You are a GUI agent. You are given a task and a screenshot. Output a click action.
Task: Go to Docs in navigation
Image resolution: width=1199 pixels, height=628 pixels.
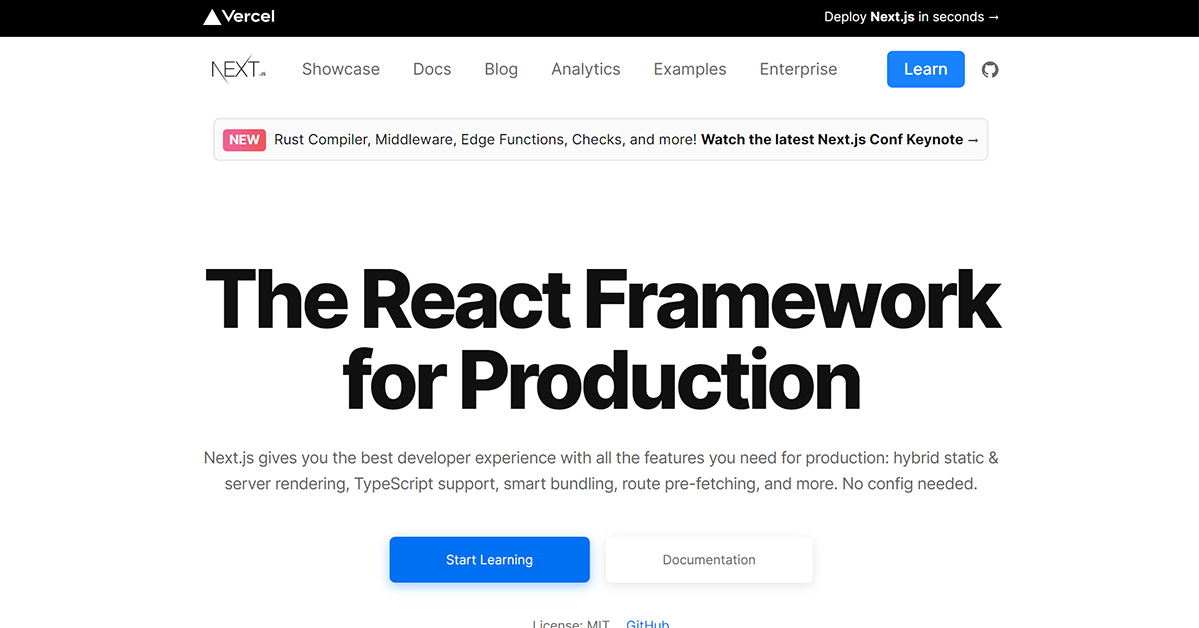coord(432,69)
